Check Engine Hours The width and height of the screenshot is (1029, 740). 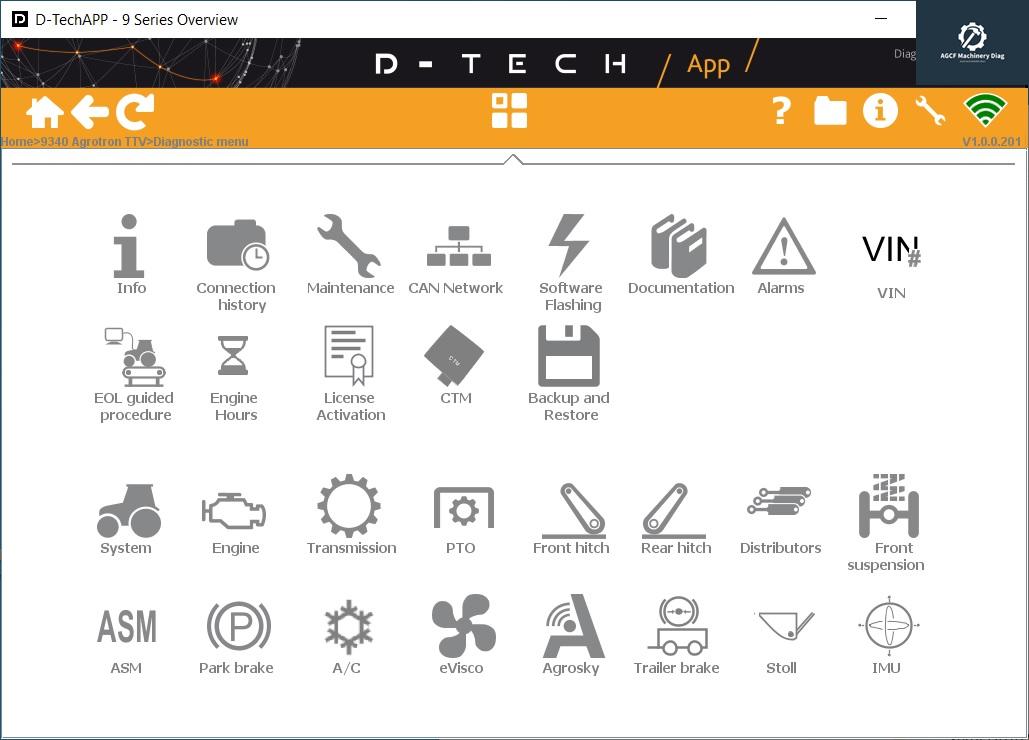(x=234, y=355)
